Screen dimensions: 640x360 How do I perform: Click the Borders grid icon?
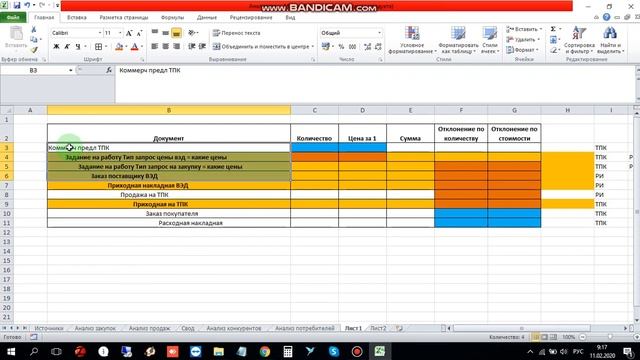point(98,47)
